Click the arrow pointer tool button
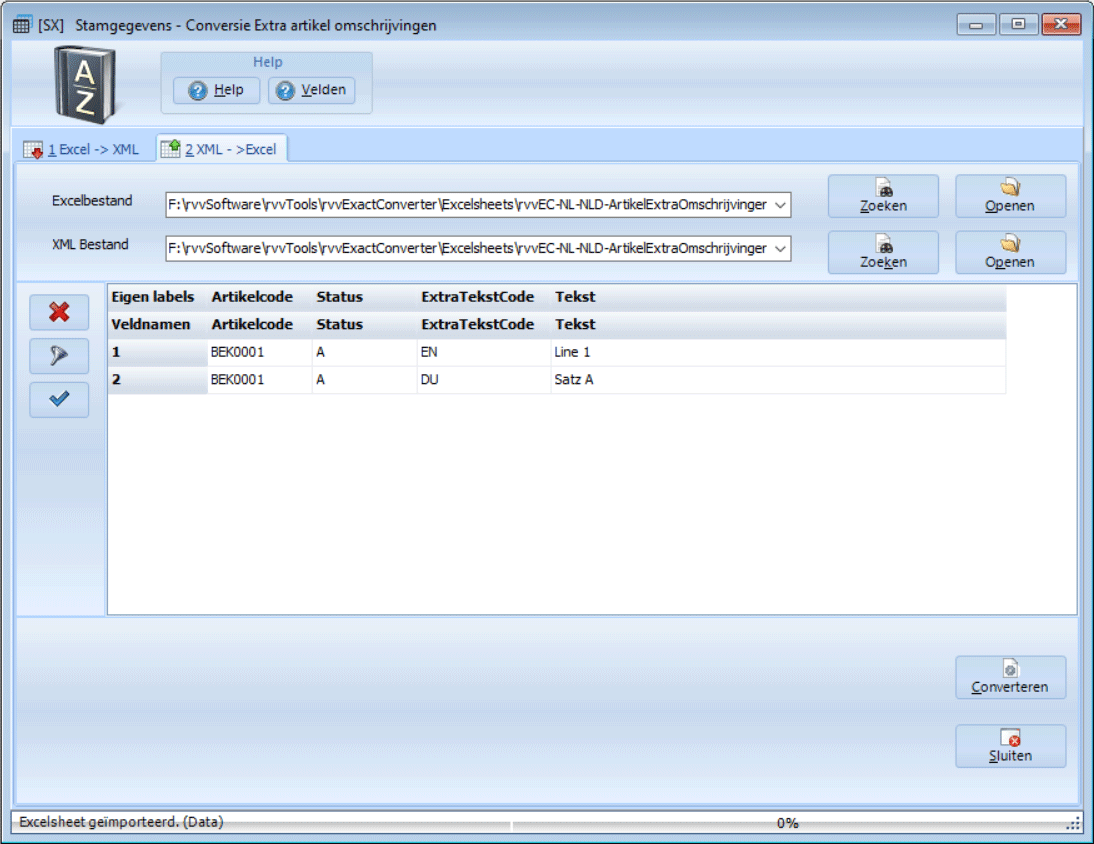This screenshot has width=1094, height=844. pyautogui.click(x=59, y=356)
